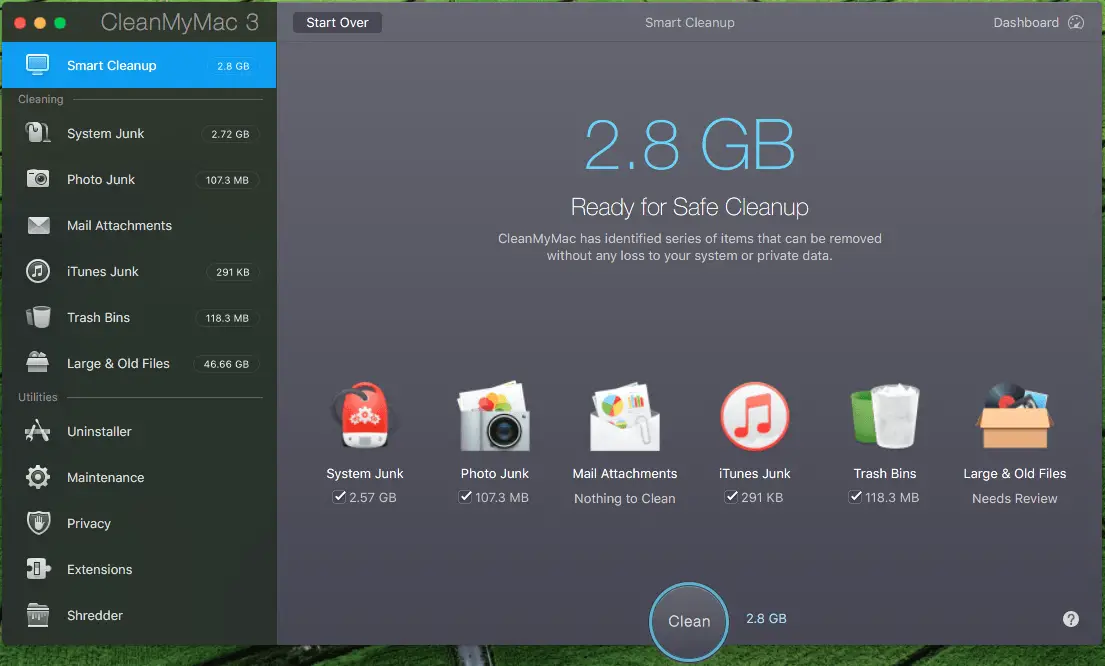
Task: Click the Smart Cleanup monitor icon in sidebar
Action: [37, 65]
